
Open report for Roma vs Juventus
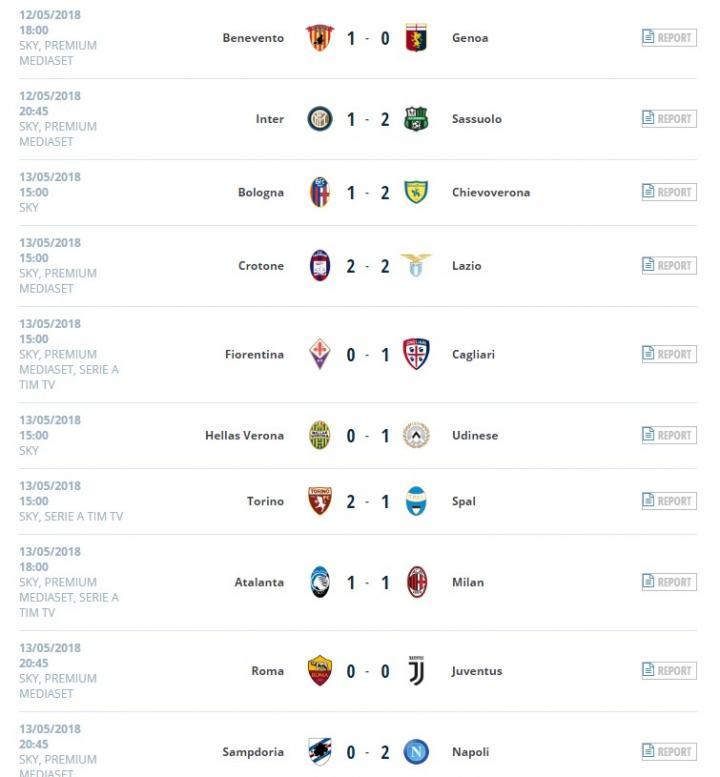pos(668,671)
